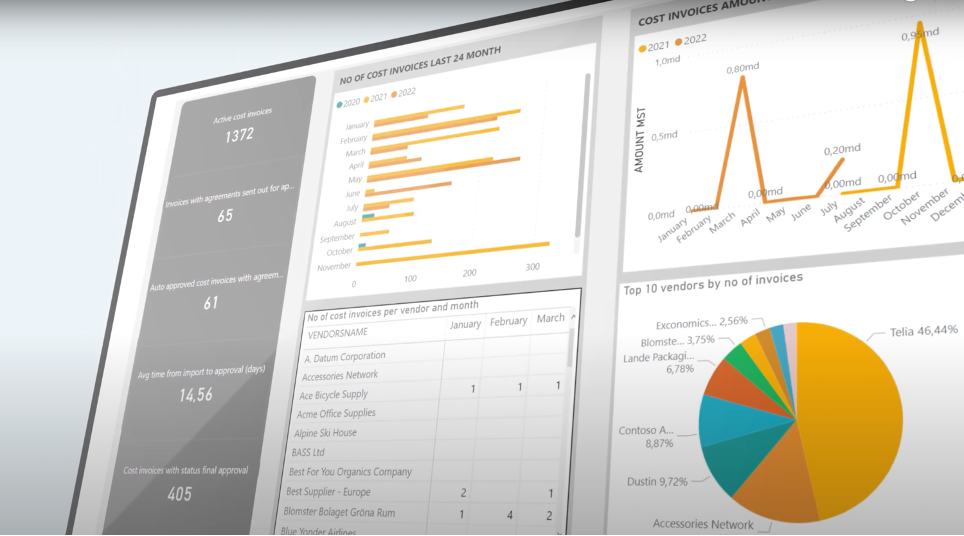Sort table by January column header
The width and height of the screenshot is (964, 536).
tap(465, 325)
